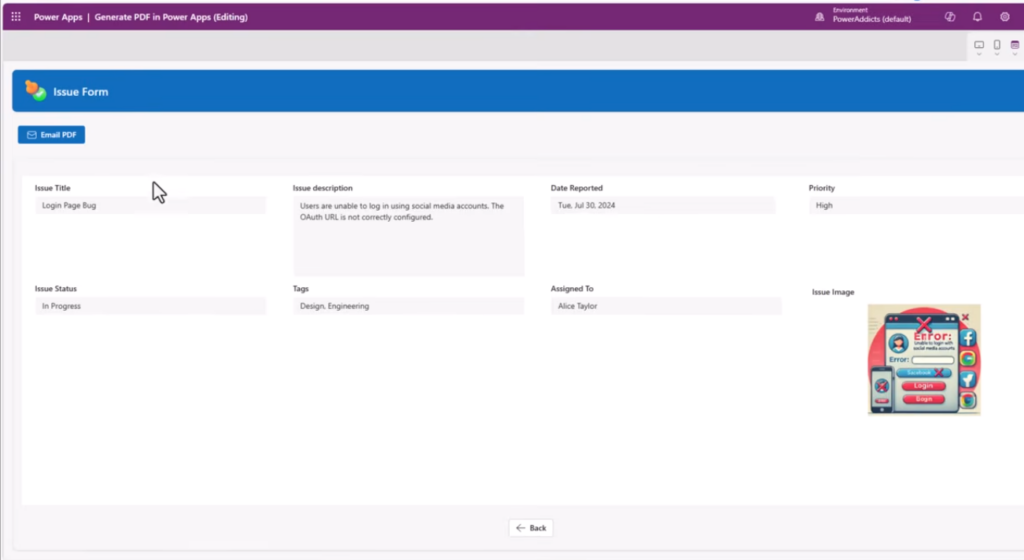Click the Assigned To Alice Taylor field

(x=666, y=306)
